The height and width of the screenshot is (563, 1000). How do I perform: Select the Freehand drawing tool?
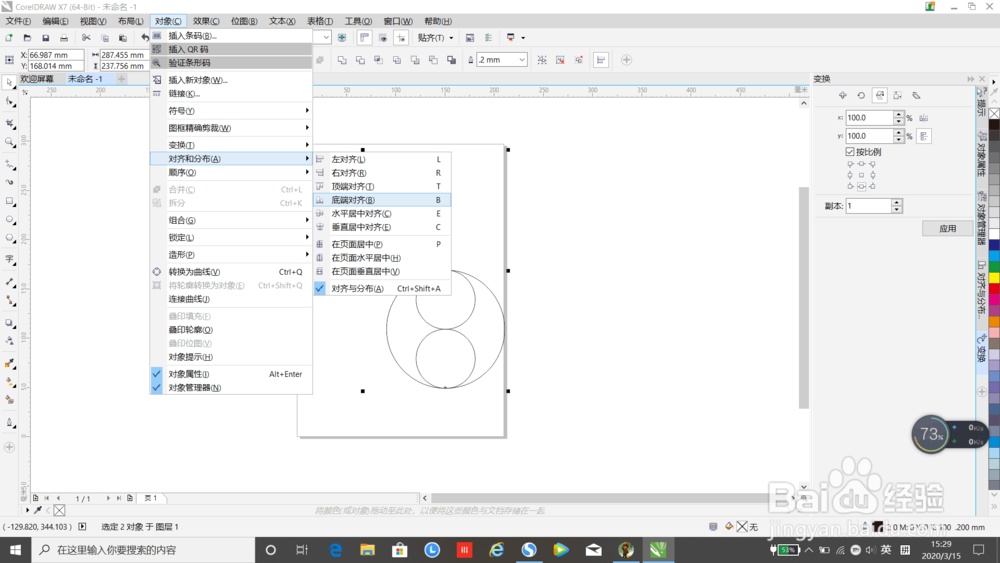(x=10, y=164)
